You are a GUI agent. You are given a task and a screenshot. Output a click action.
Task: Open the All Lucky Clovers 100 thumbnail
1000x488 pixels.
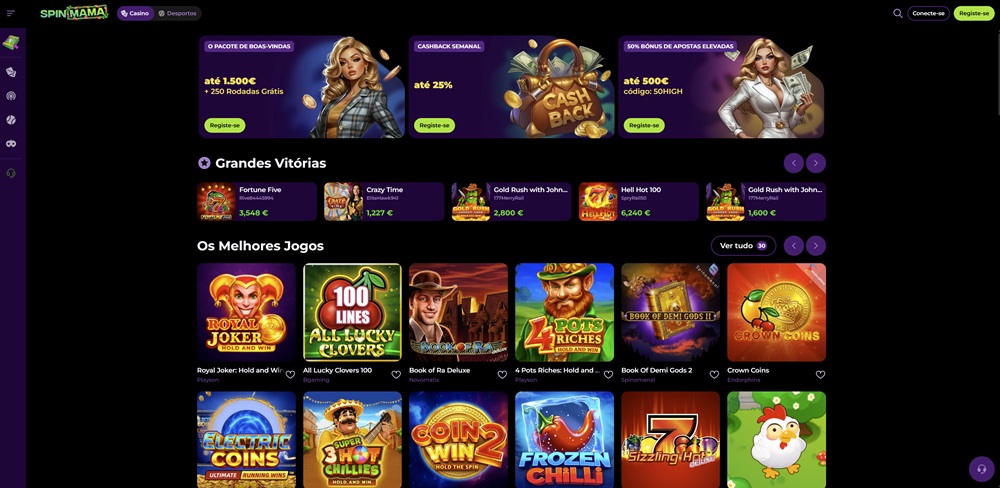(352, 313)
